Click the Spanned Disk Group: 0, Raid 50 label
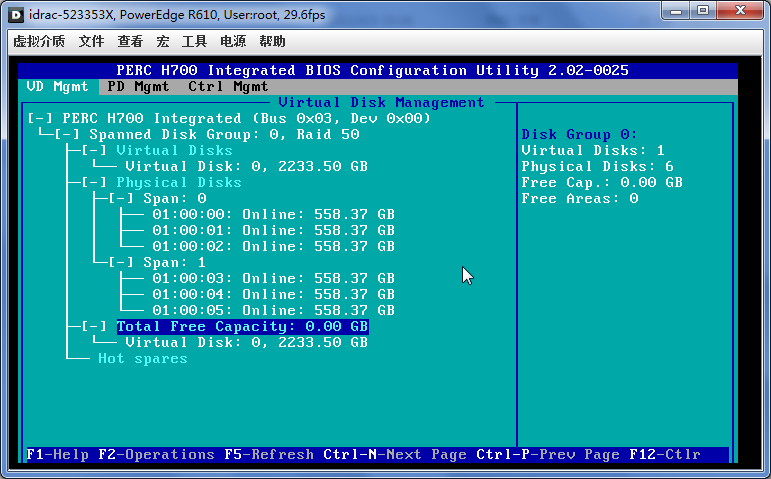This screenshot has height=479, width=771. (x=224, y=135)
